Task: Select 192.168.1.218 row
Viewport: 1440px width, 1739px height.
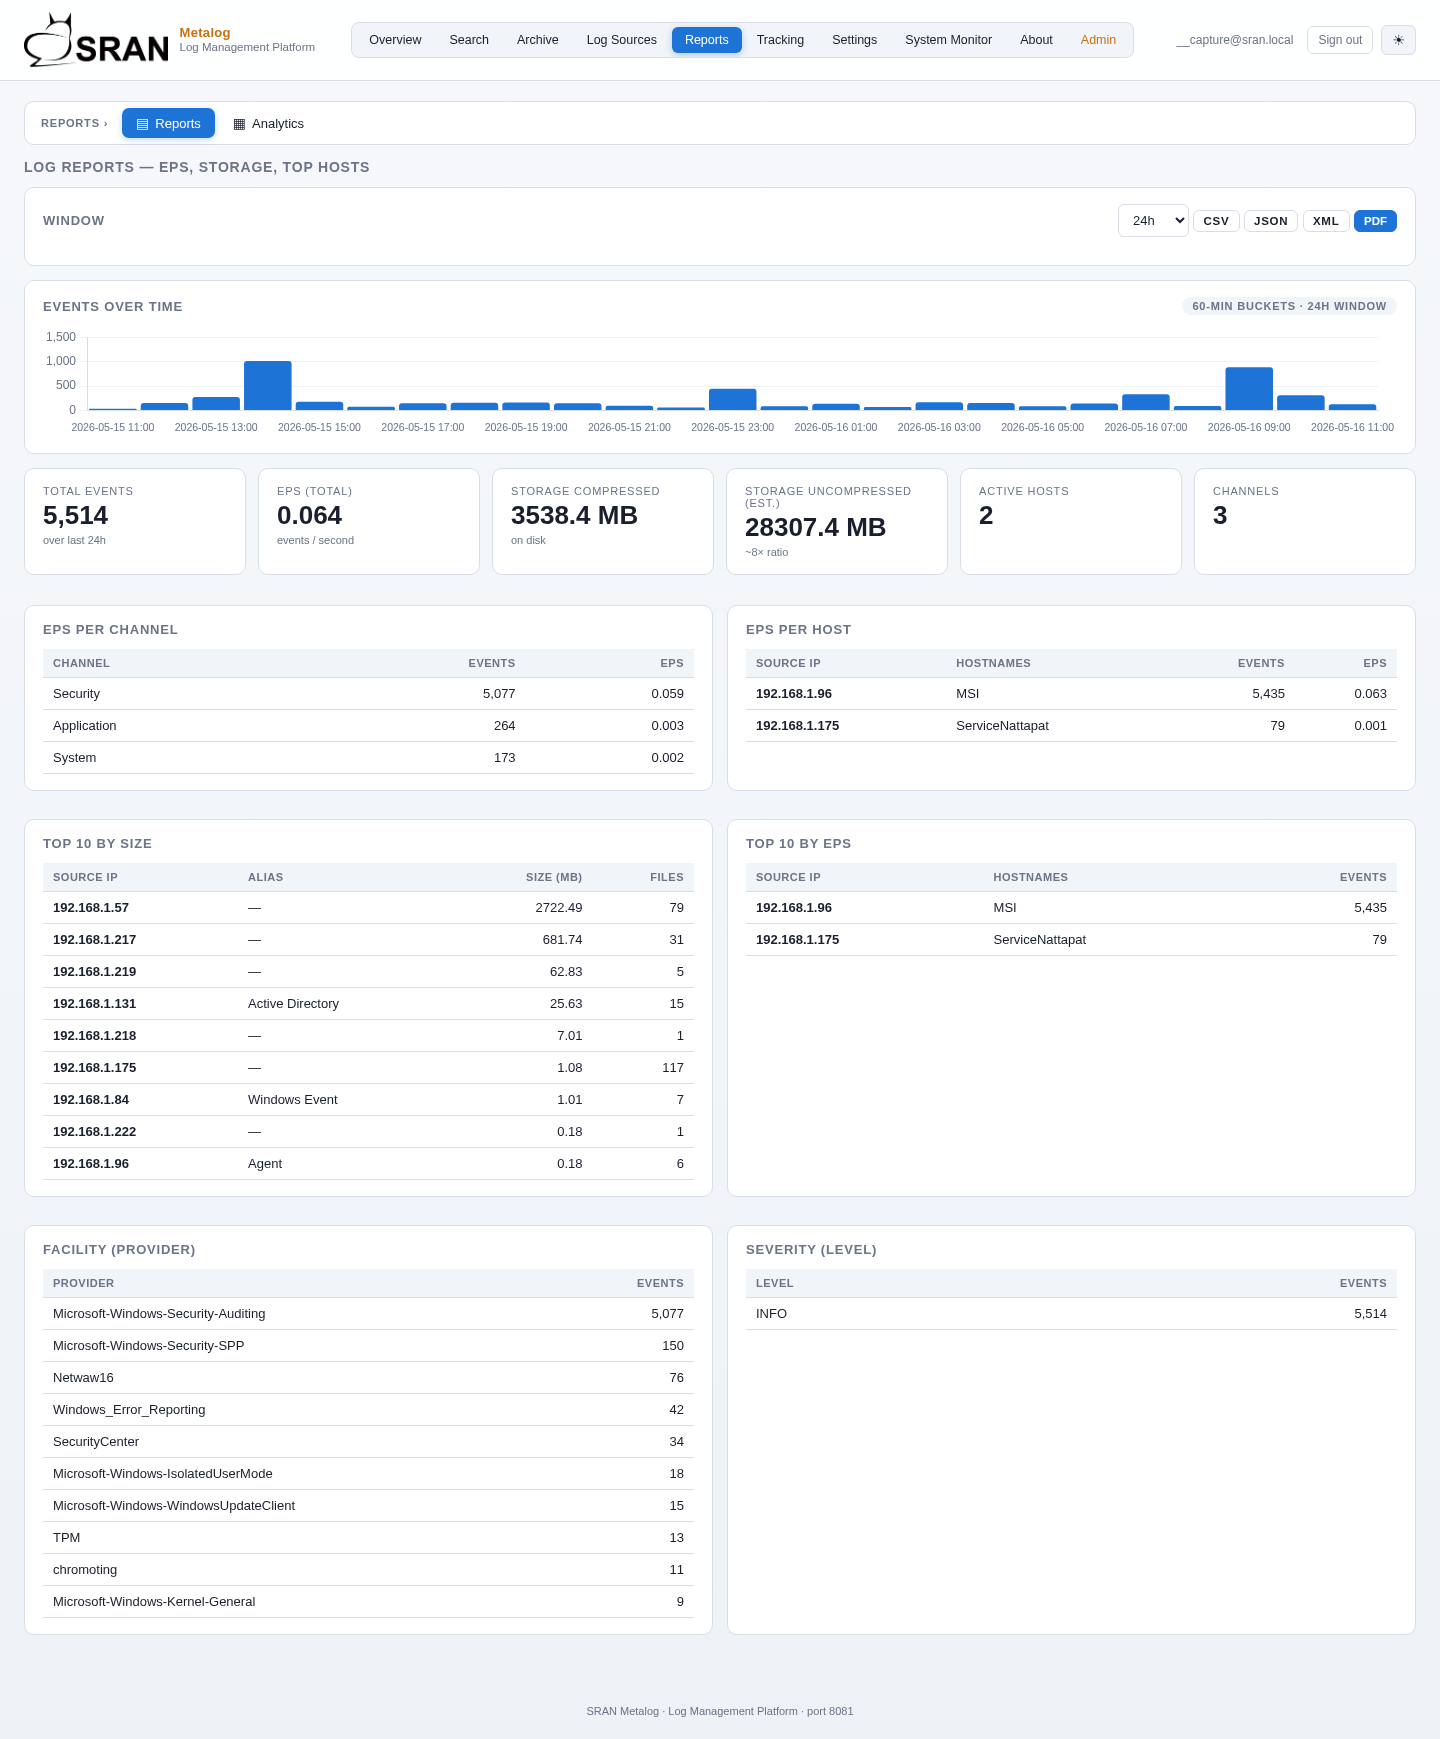Action: (368, 1036)
